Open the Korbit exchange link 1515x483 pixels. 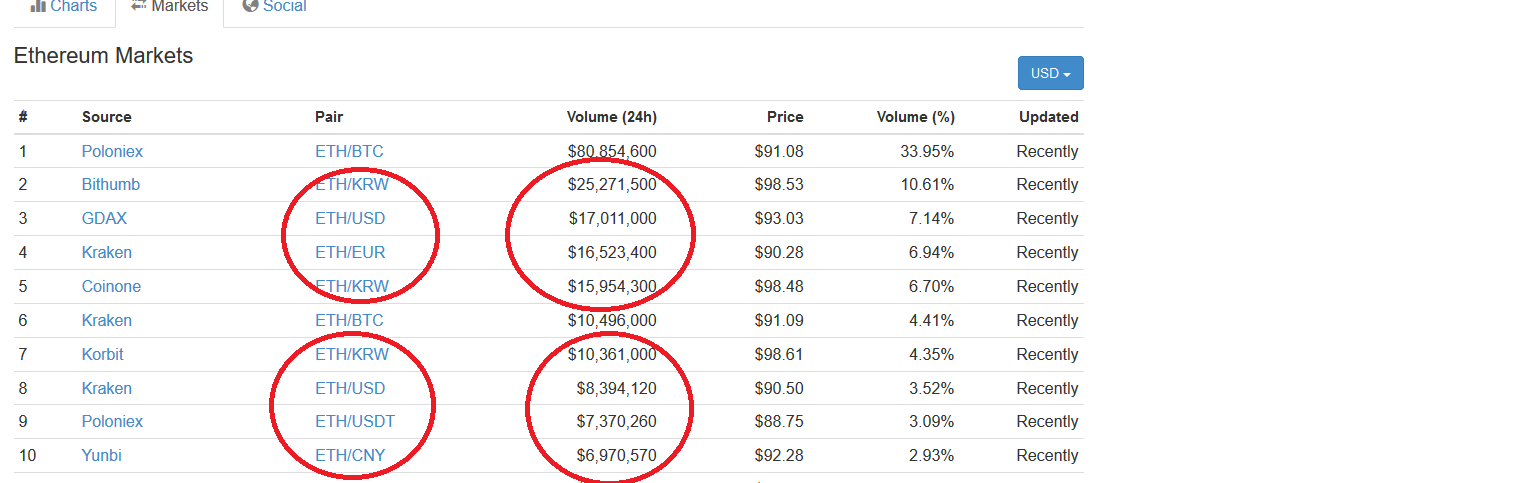[x=103, y=355]
